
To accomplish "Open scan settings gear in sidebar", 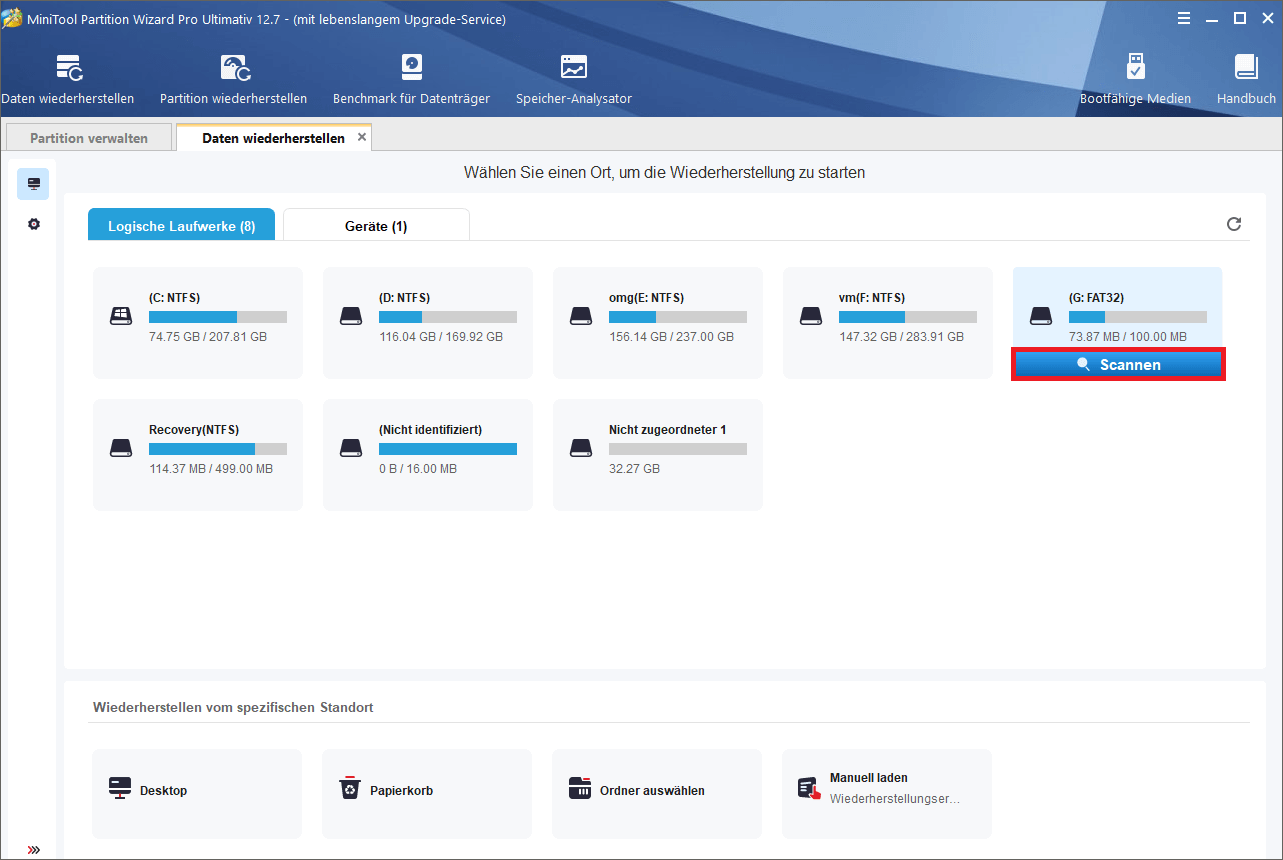I will (34, 224).
